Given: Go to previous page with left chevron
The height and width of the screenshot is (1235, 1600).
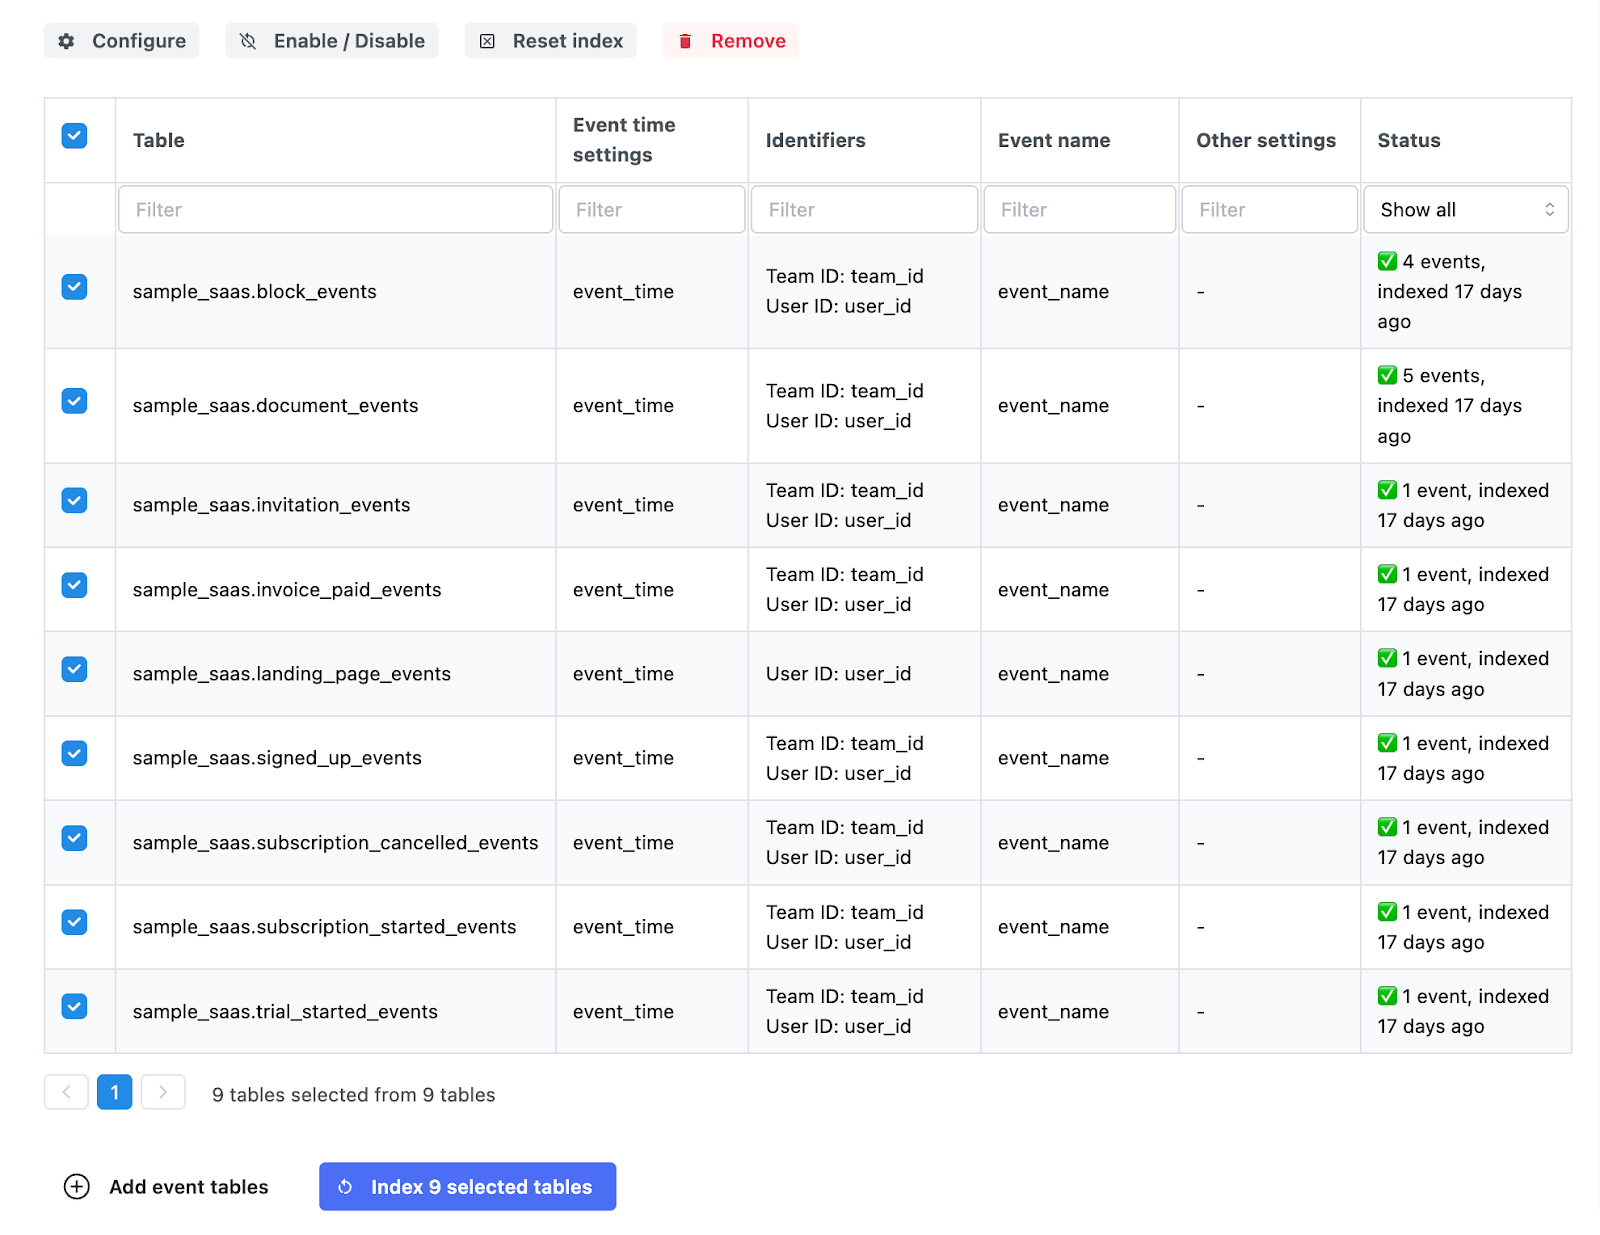Looking at the screenshot, I should pos(66,1092).
